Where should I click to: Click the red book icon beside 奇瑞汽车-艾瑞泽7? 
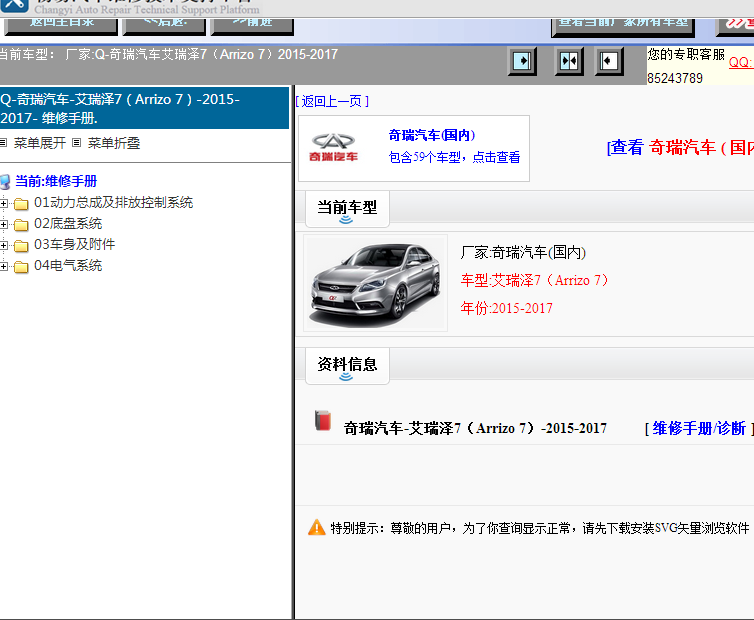point(323,421)
